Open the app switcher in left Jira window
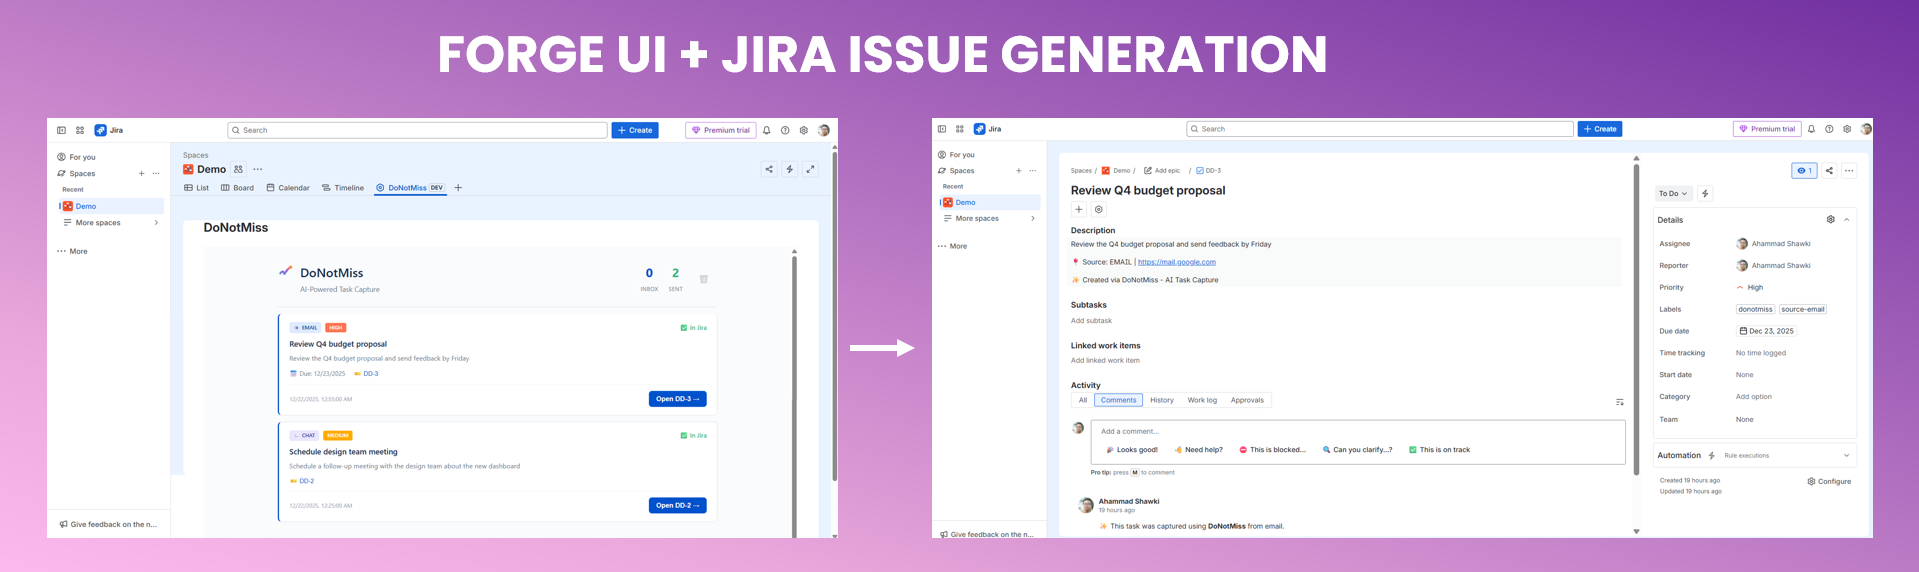This screenshot has height=572, width=1919. tap(80, 130)
